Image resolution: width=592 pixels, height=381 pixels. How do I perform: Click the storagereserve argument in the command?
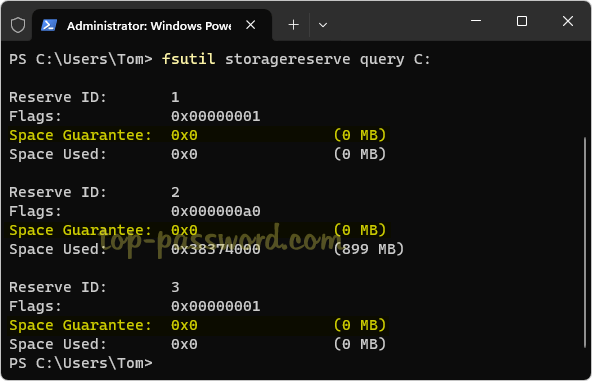click(288, 59)
